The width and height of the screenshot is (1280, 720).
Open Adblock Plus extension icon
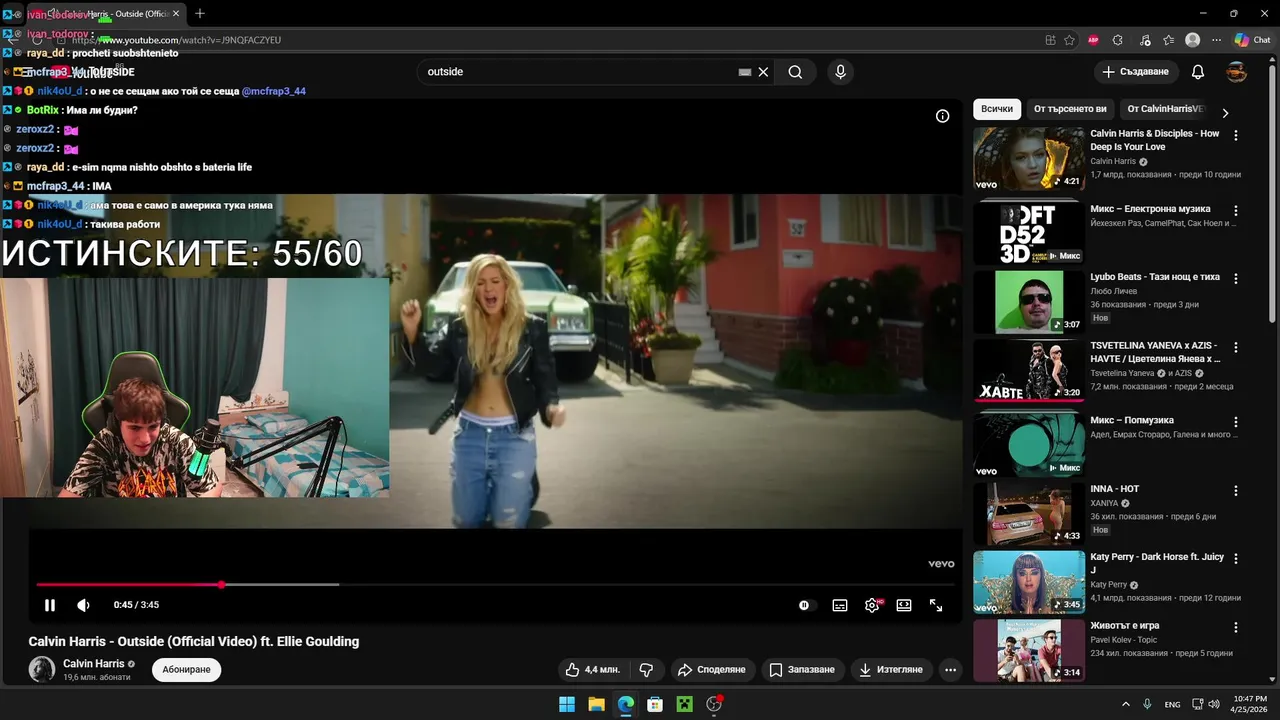coord(1093,40)
